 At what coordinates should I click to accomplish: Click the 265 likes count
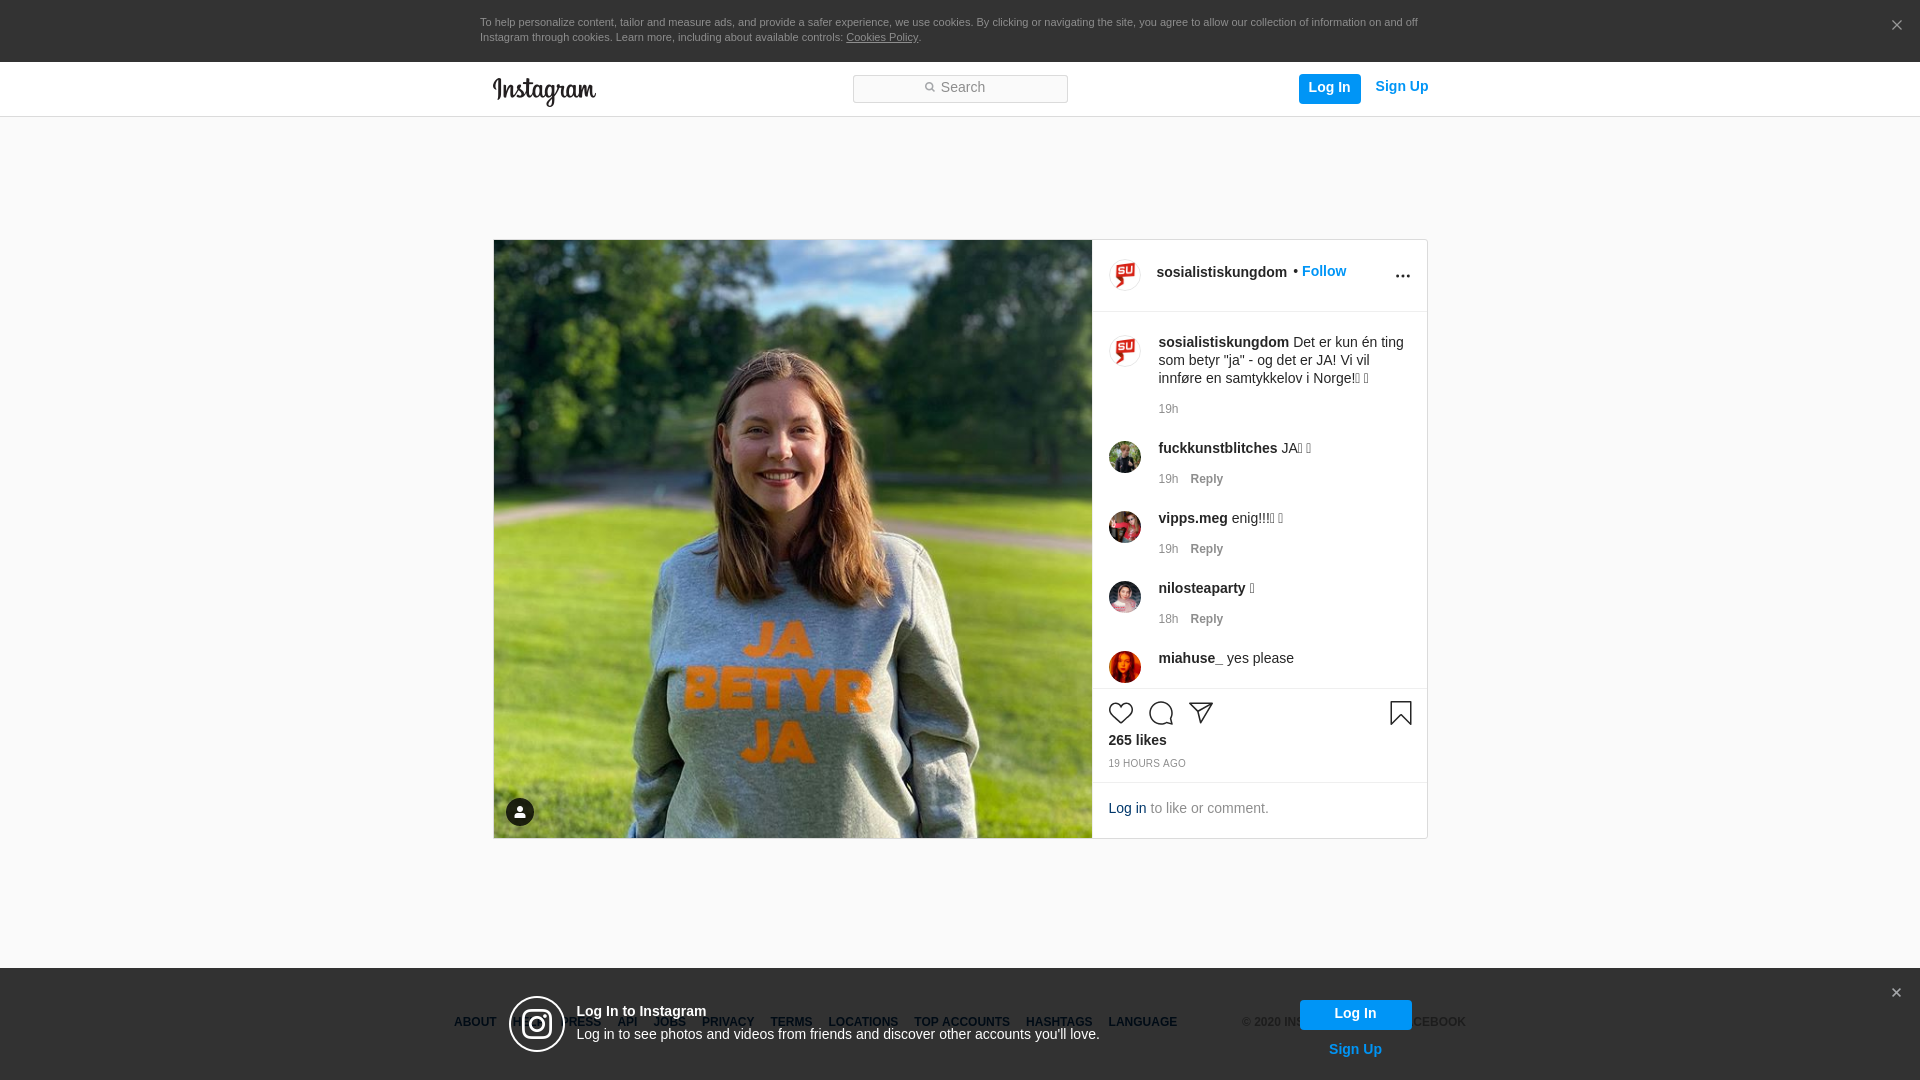(x=1137, y=741)
